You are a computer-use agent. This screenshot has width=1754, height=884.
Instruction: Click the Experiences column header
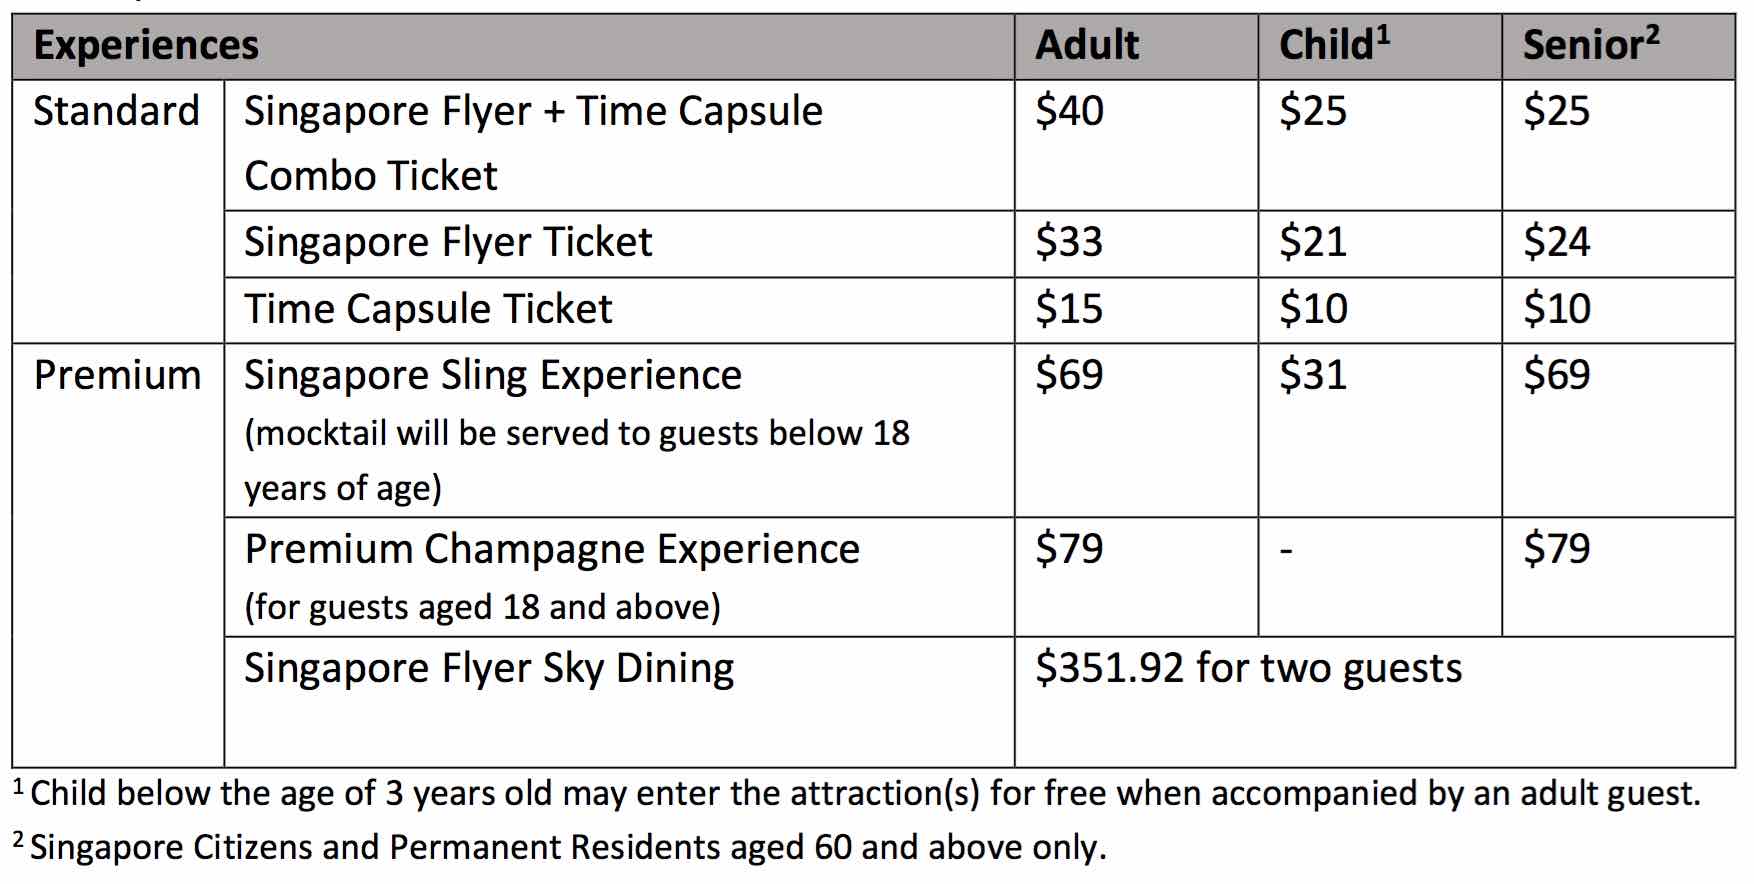(x=146, y=46)
